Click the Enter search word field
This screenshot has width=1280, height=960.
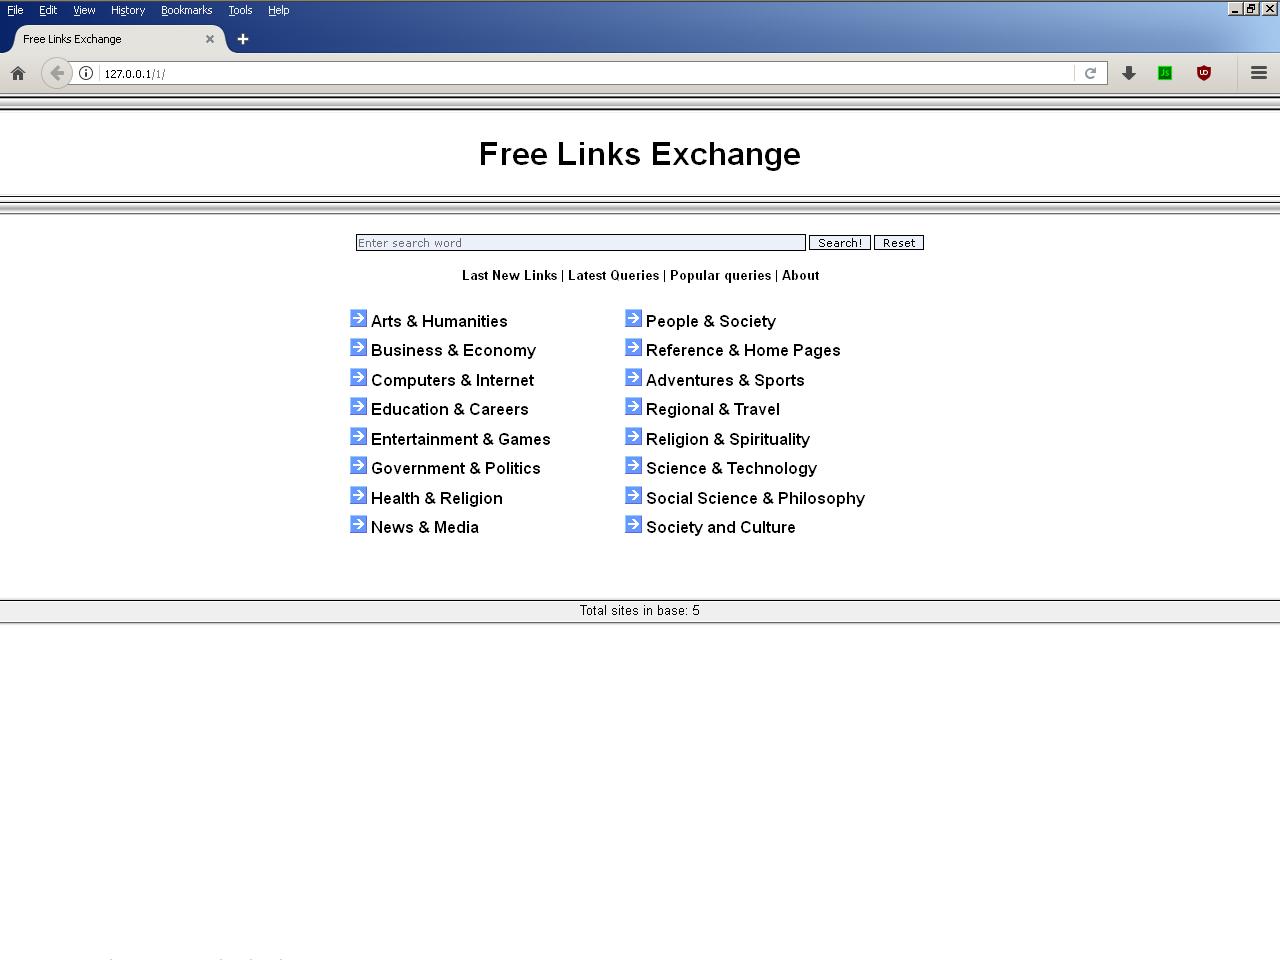pyautogui.click(x=580, y=243)
